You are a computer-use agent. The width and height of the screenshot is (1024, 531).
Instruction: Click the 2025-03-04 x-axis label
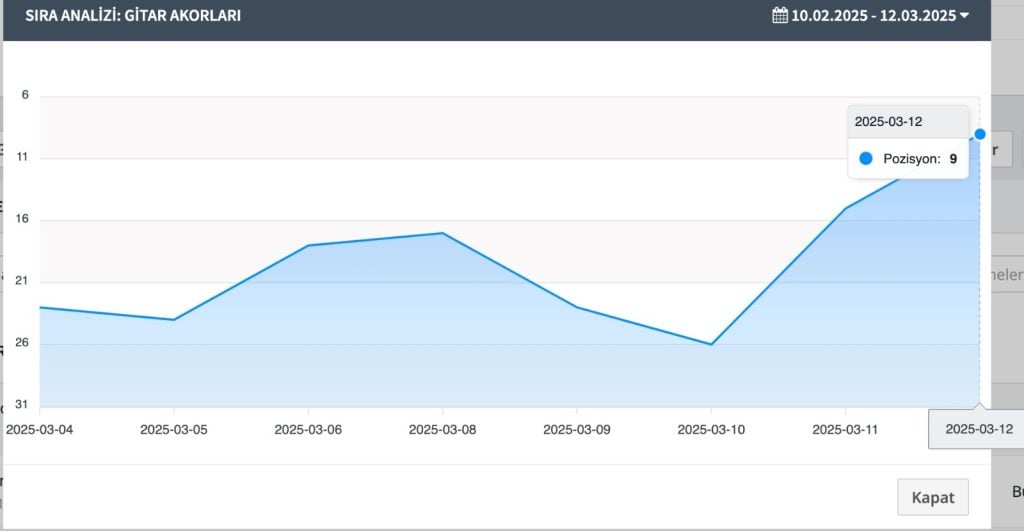click(x=40, y=429)
